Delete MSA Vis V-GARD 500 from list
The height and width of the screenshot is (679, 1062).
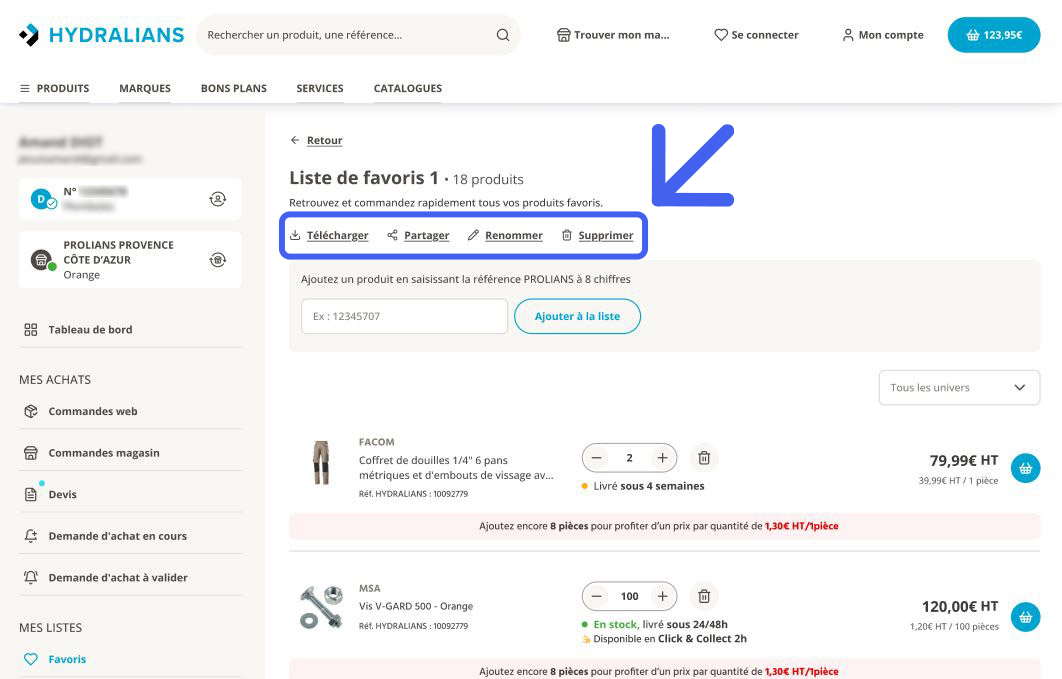pos(704,596)
